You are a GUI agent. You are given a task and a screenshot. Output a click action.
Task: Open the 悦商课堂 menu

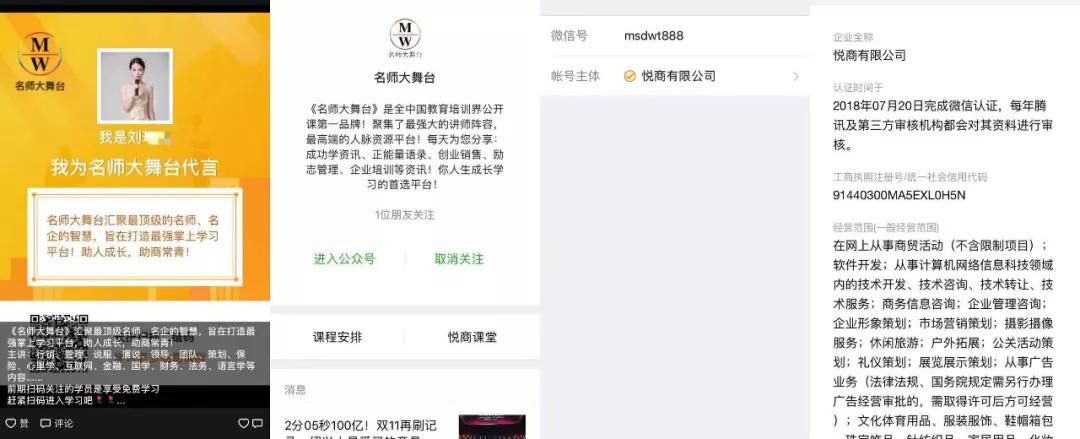click(x=472, y=337)
